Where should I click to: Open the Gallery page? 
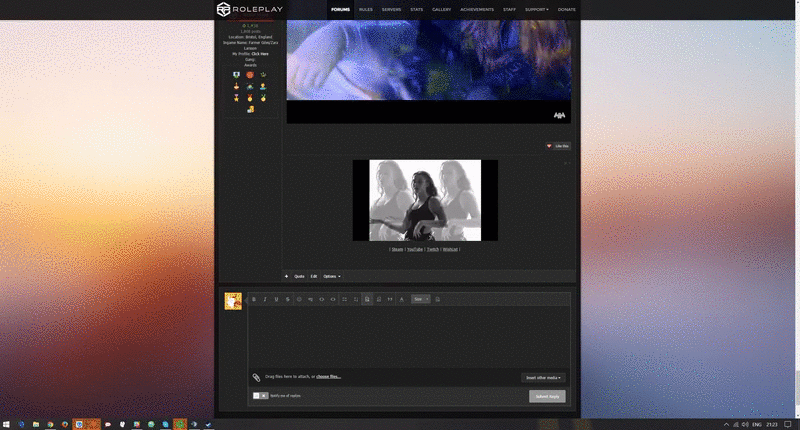(x=441, y=10)
